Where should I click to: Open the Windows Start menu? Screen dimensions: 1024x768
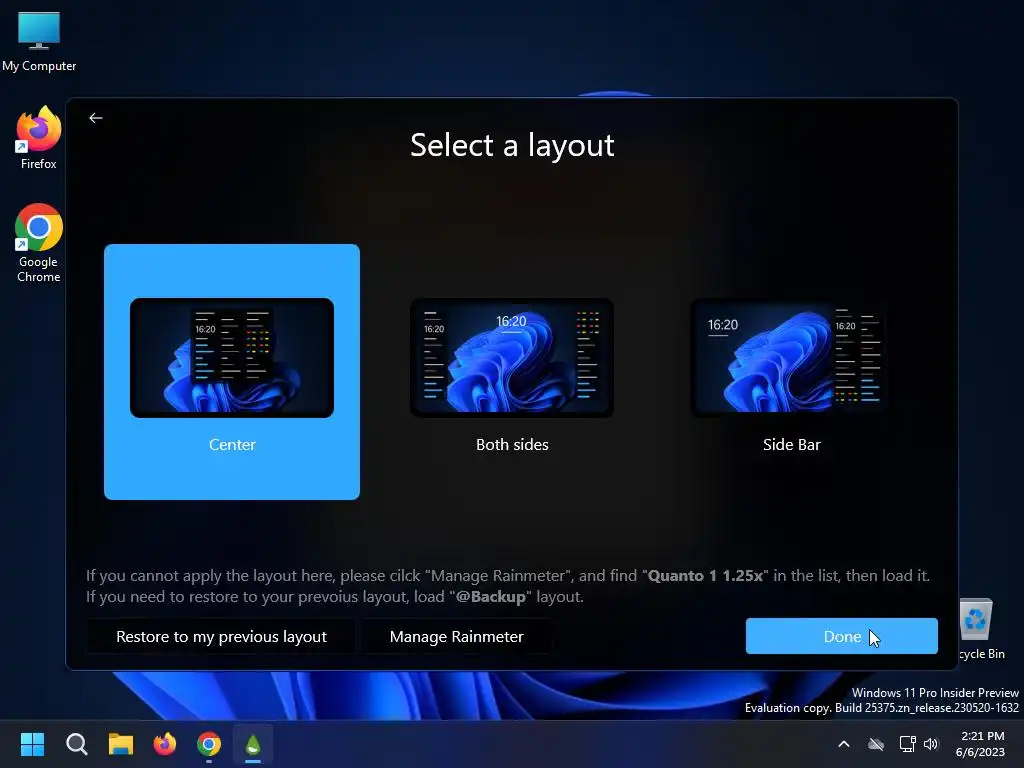pyautogui.click(x=32, y=744)
